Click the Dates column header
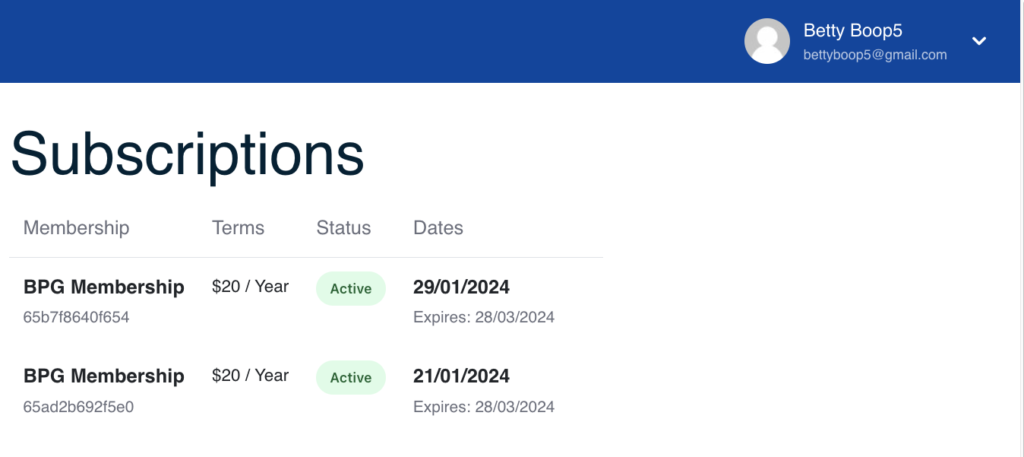Screen dimensions: 1024x457 pos(438,228)
